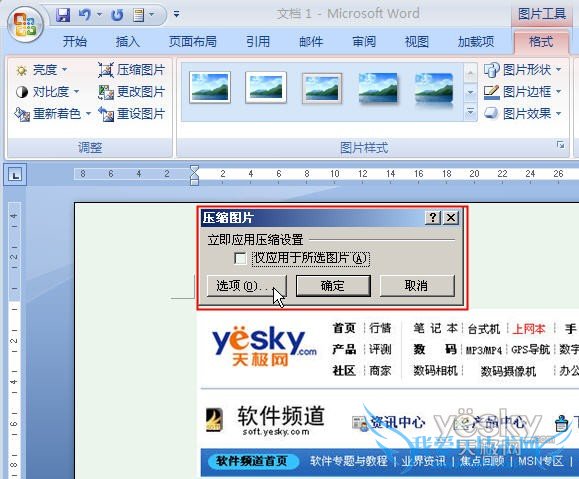Click 业界资讯 in blue navigation bar
The width and height of the screenshot is (579, 479).
point(424,461)
